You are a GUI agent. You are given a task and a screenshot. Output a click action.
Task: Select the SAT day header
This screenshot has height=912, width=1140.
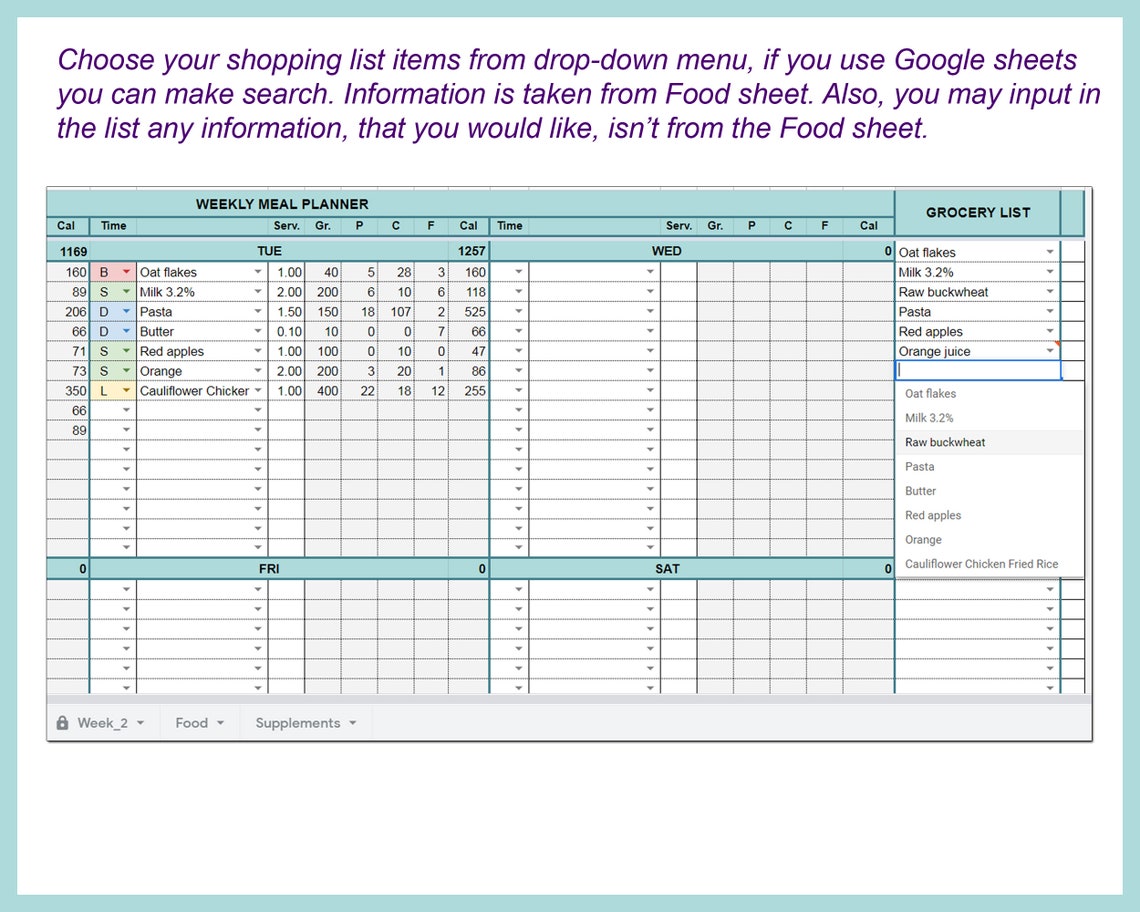667,569
